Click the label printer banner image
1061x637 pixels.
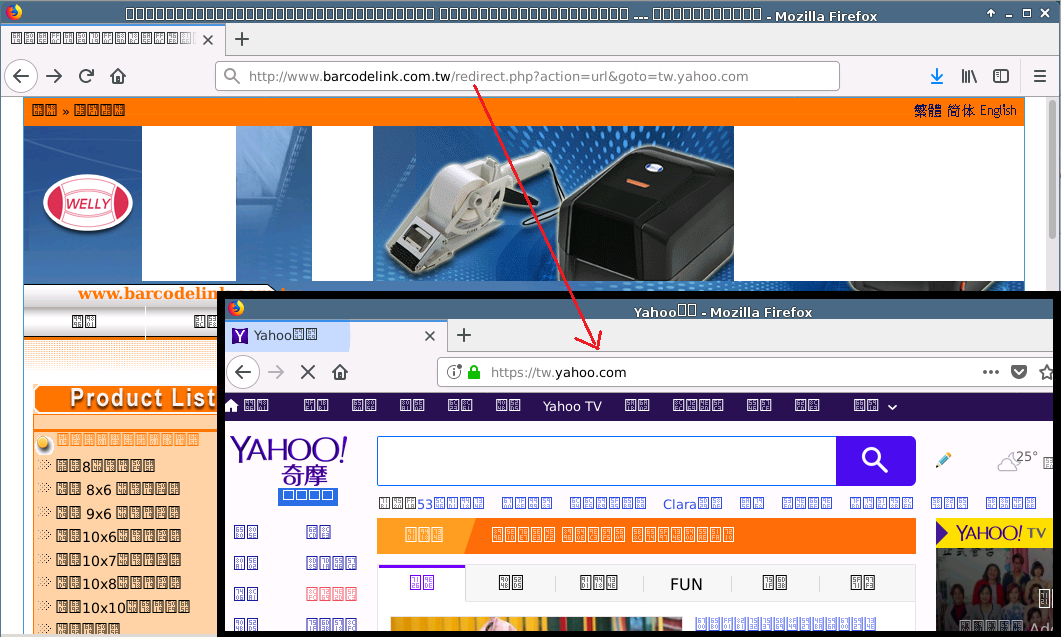click(553, 203)
